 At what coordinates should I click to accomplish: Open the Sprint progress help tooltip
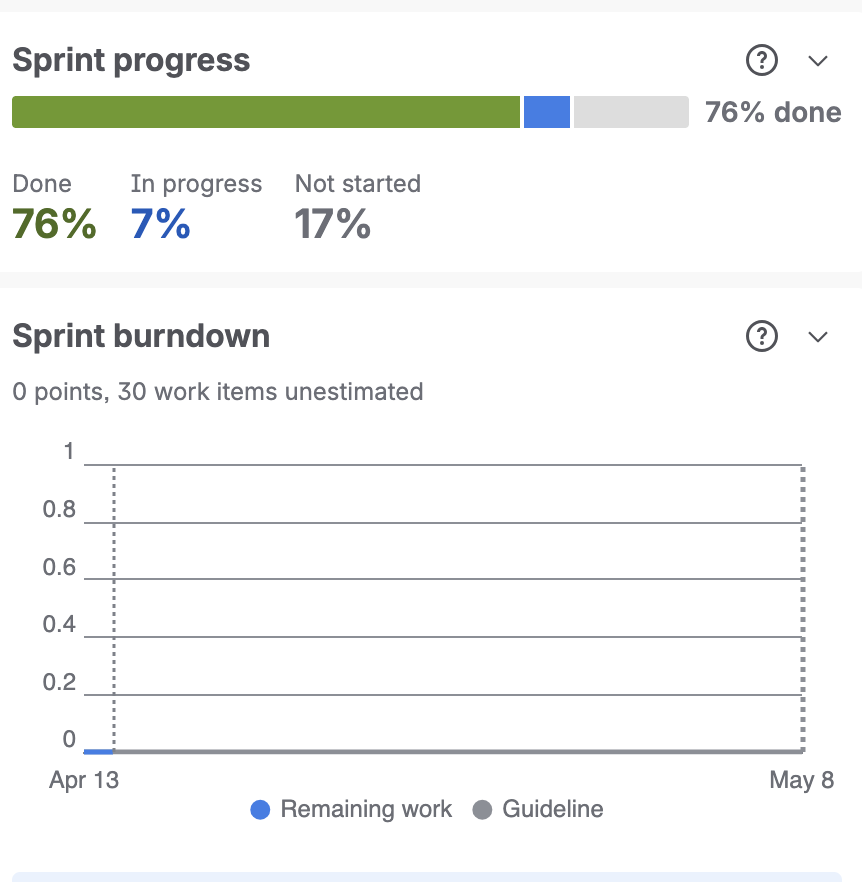click(761, 61)
